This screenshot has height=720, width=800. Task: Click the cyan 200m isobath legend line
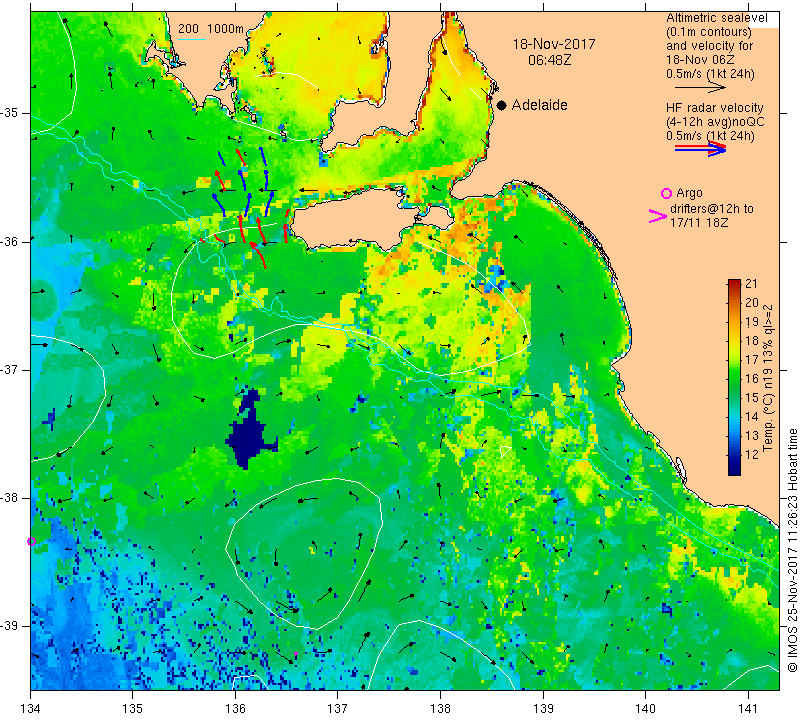pyautogui.click(x=192, y=39)
